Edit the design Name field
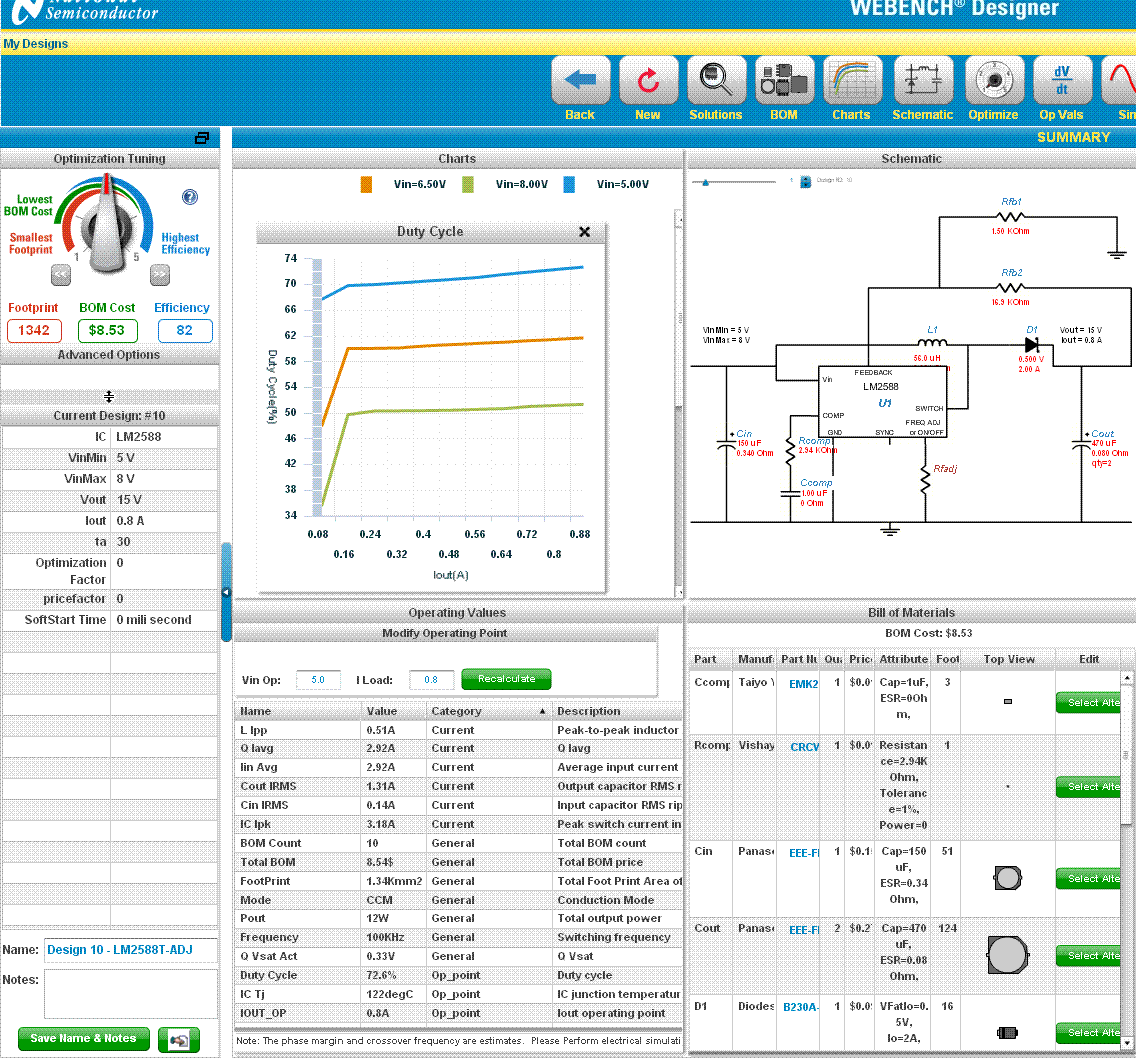This screenshot has width=1136, height=1058. pyautogui.click(x=130, y=950)
